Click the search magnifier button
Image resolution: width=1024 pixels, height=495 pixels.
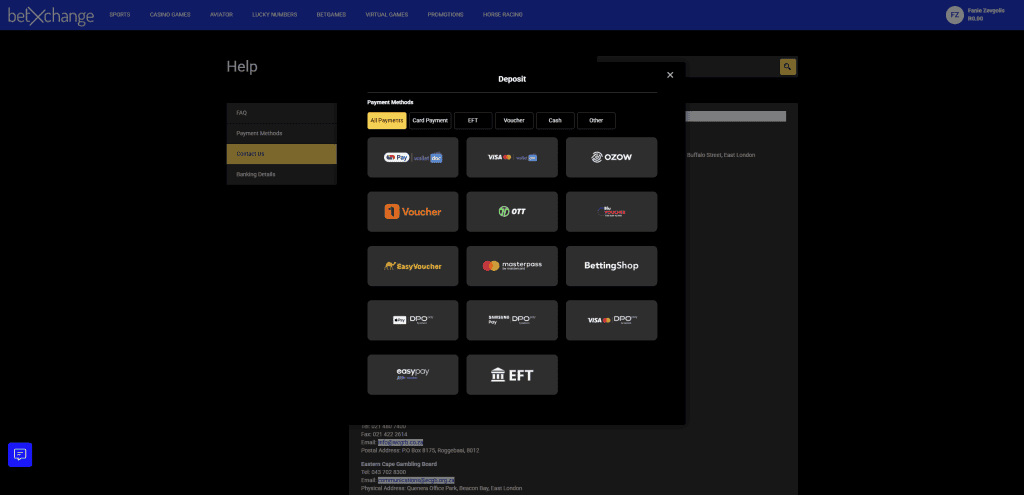coord(788,67)
